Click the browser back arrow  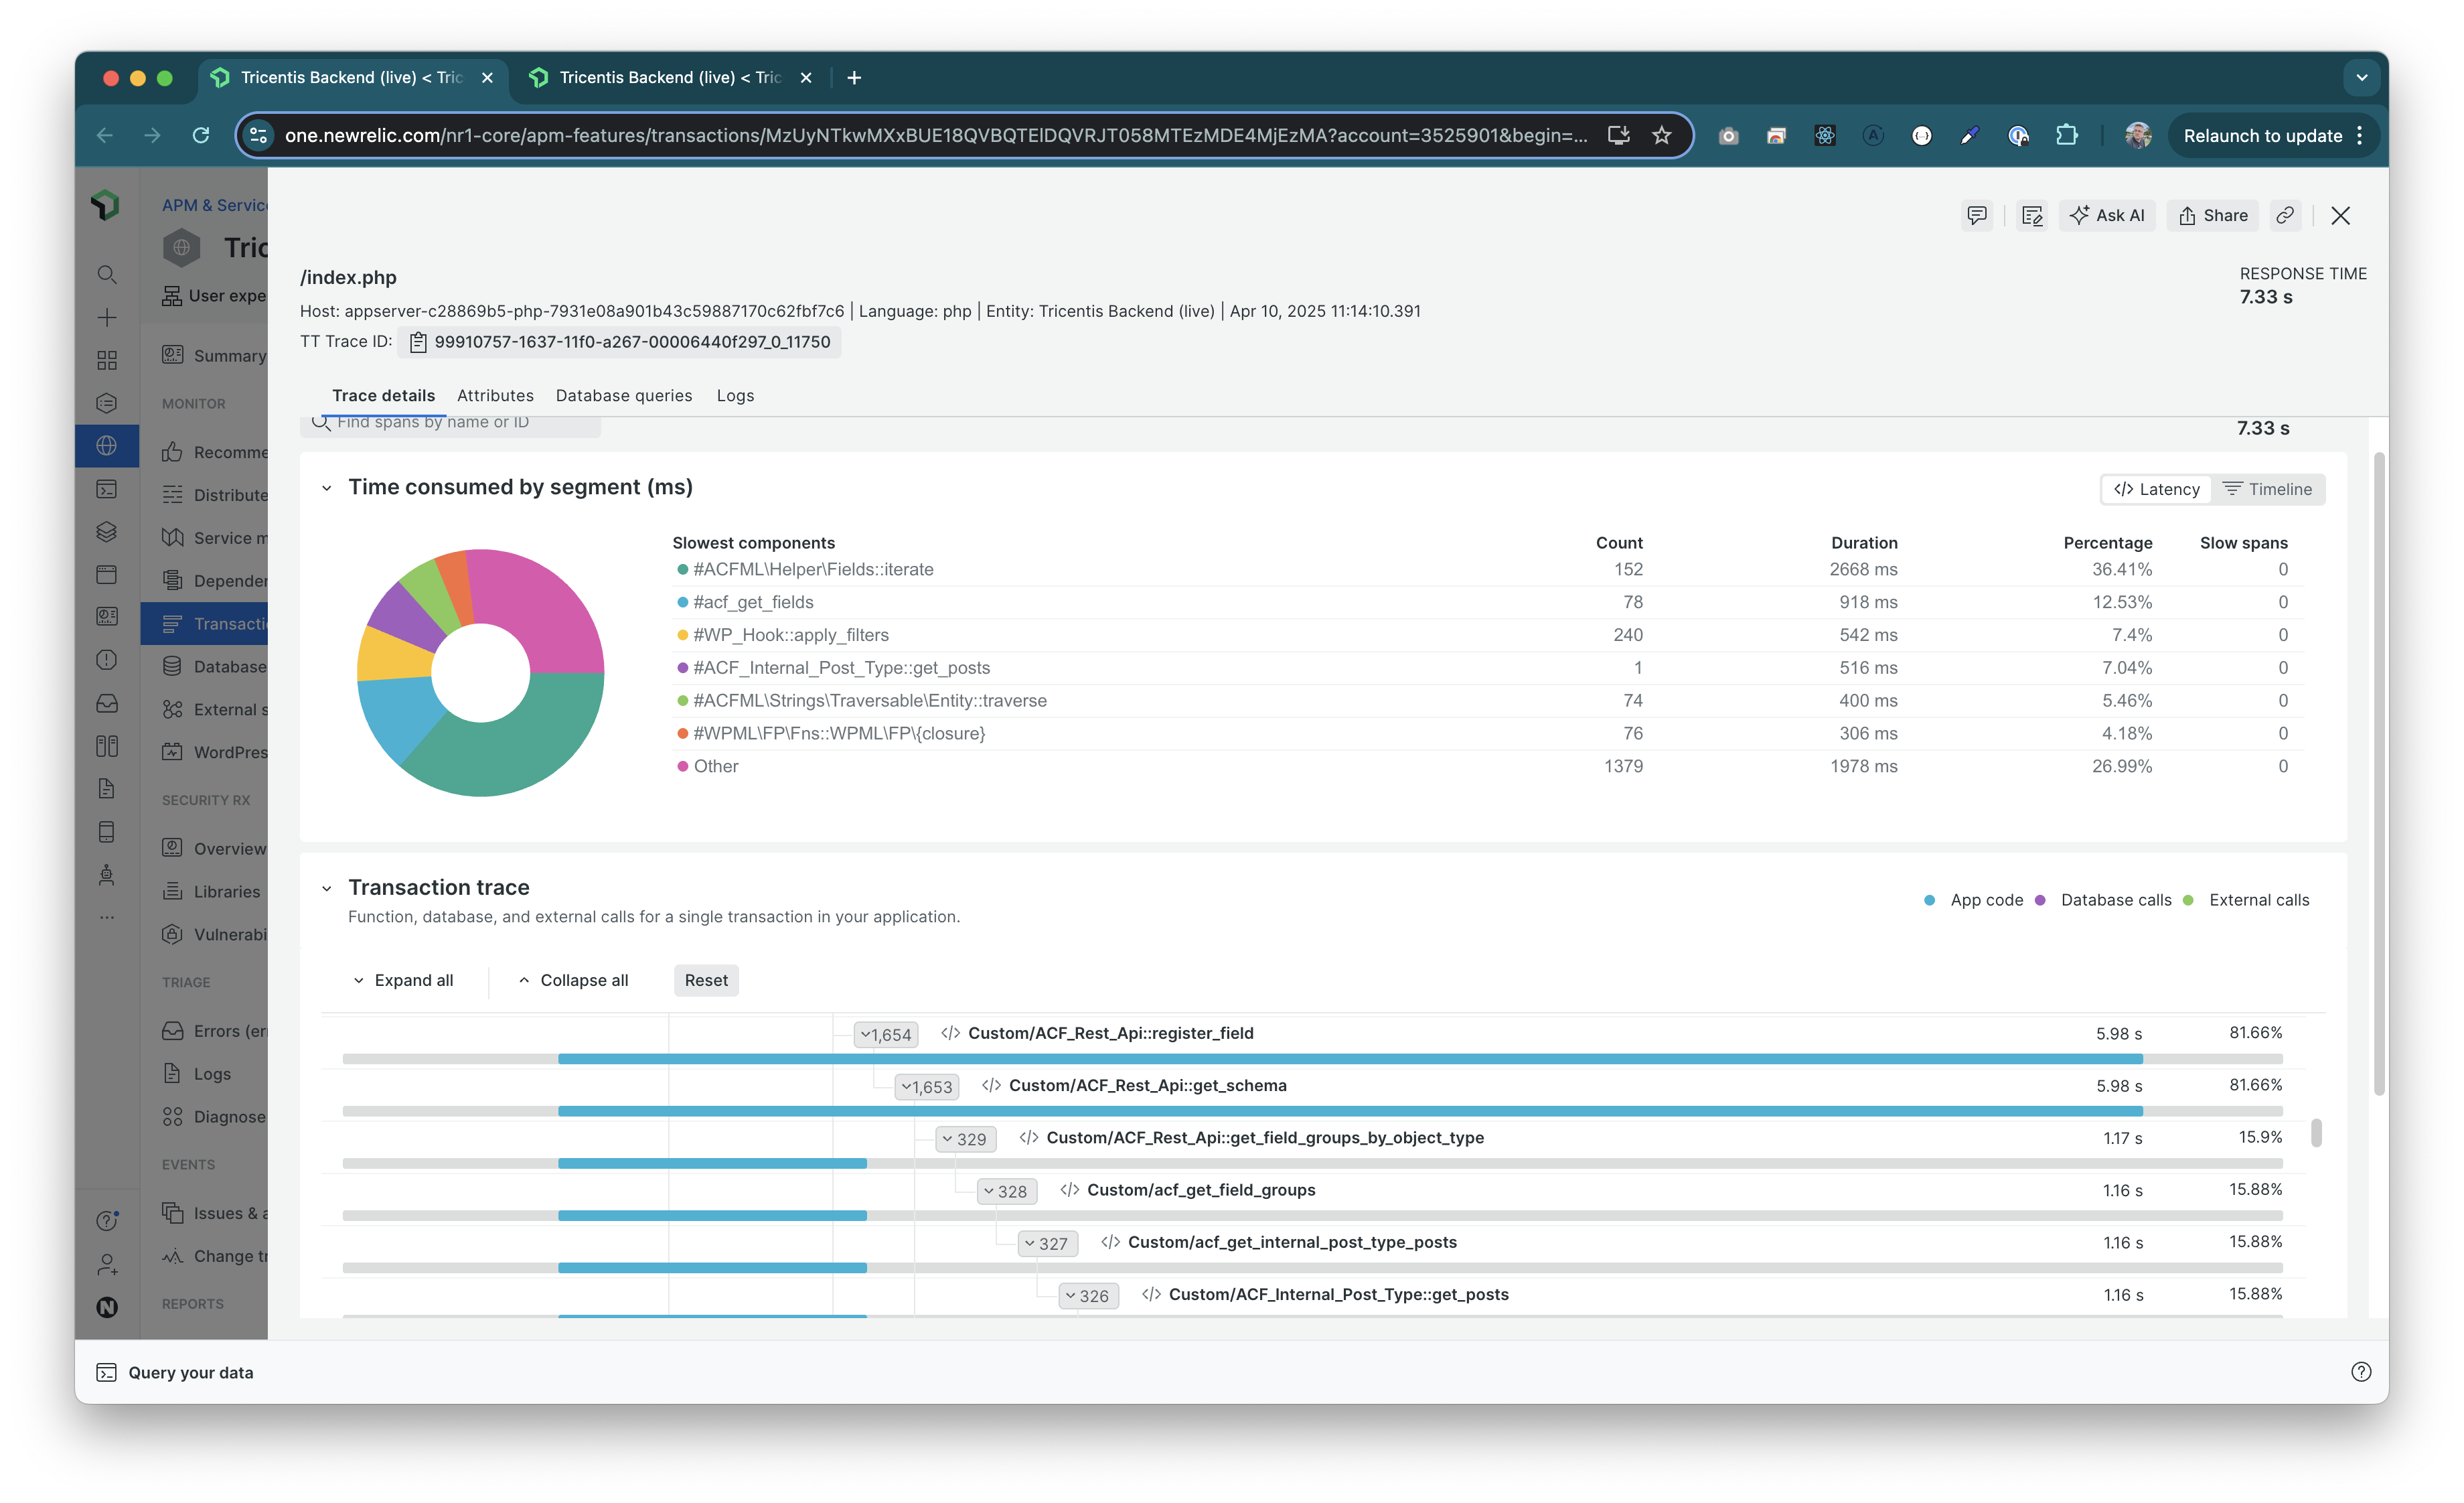click(x=105, y=135)
